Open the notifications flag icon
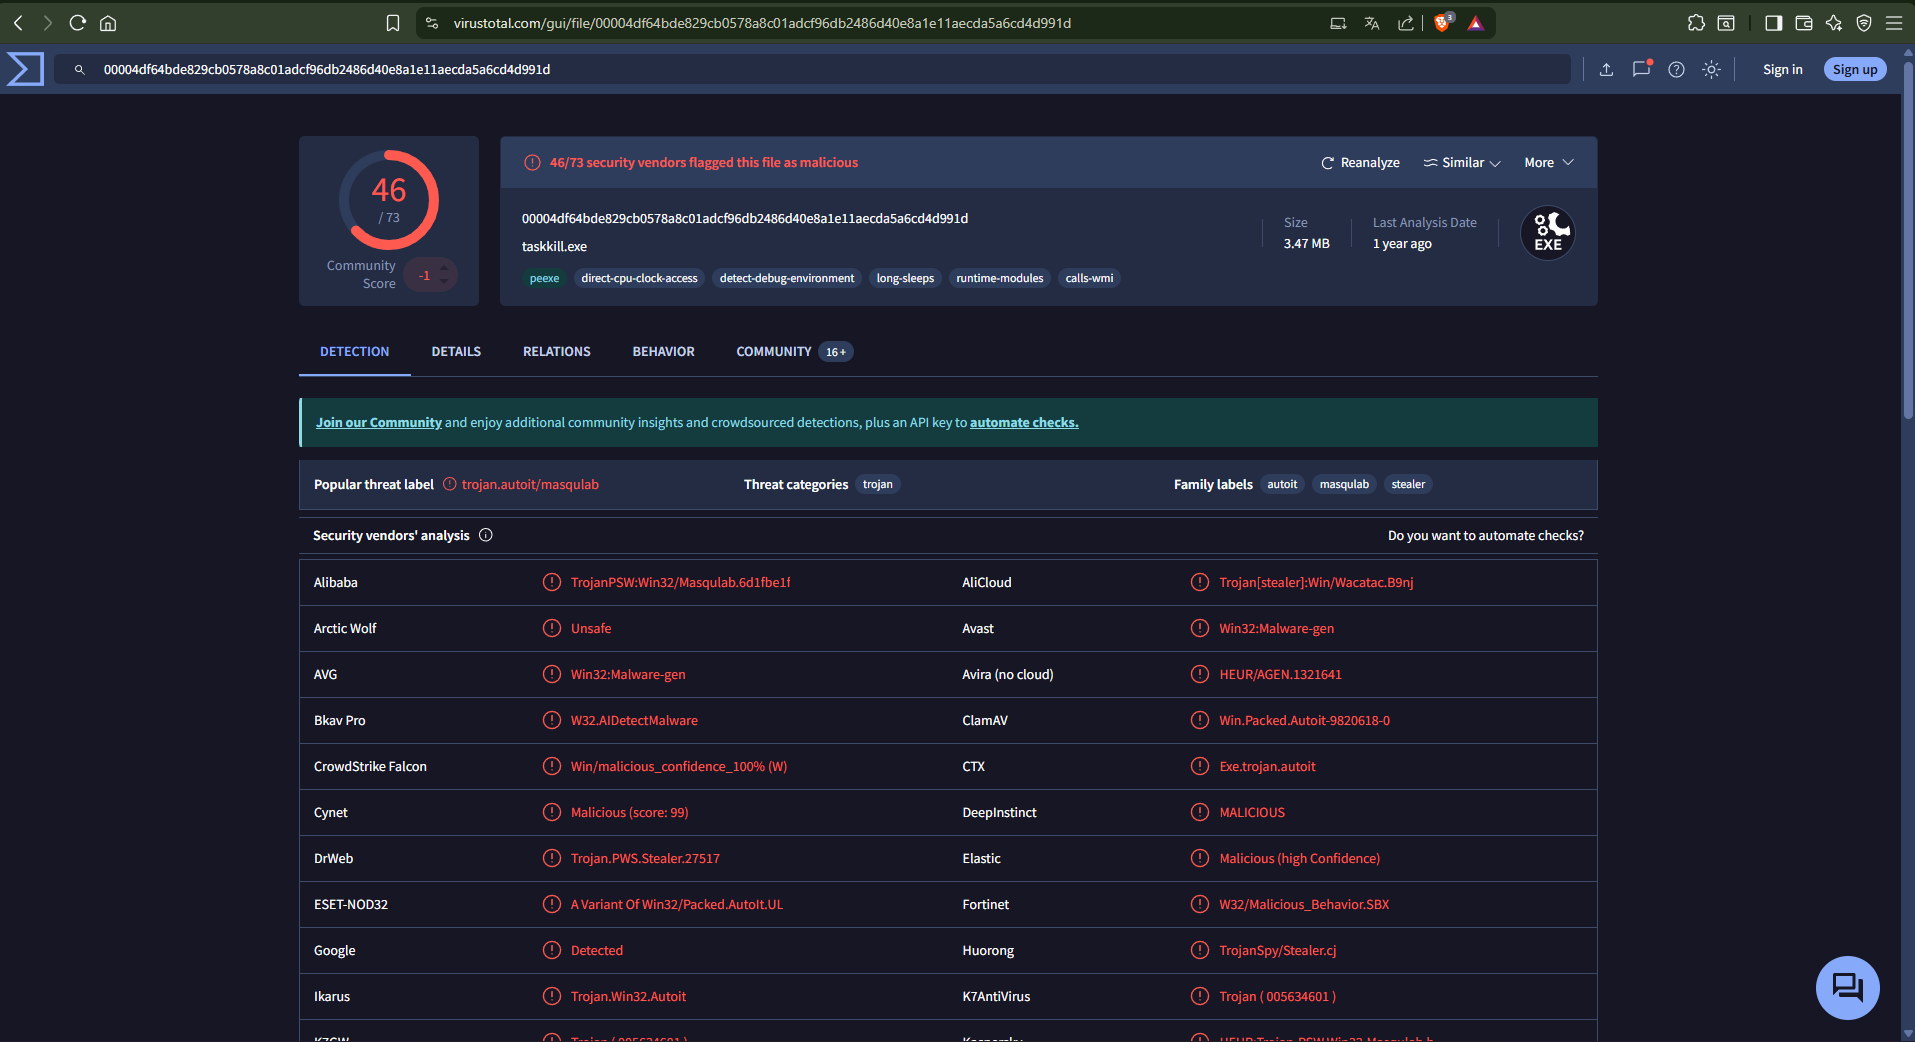1915x1042 pixels. click(x=1641, y=69)
